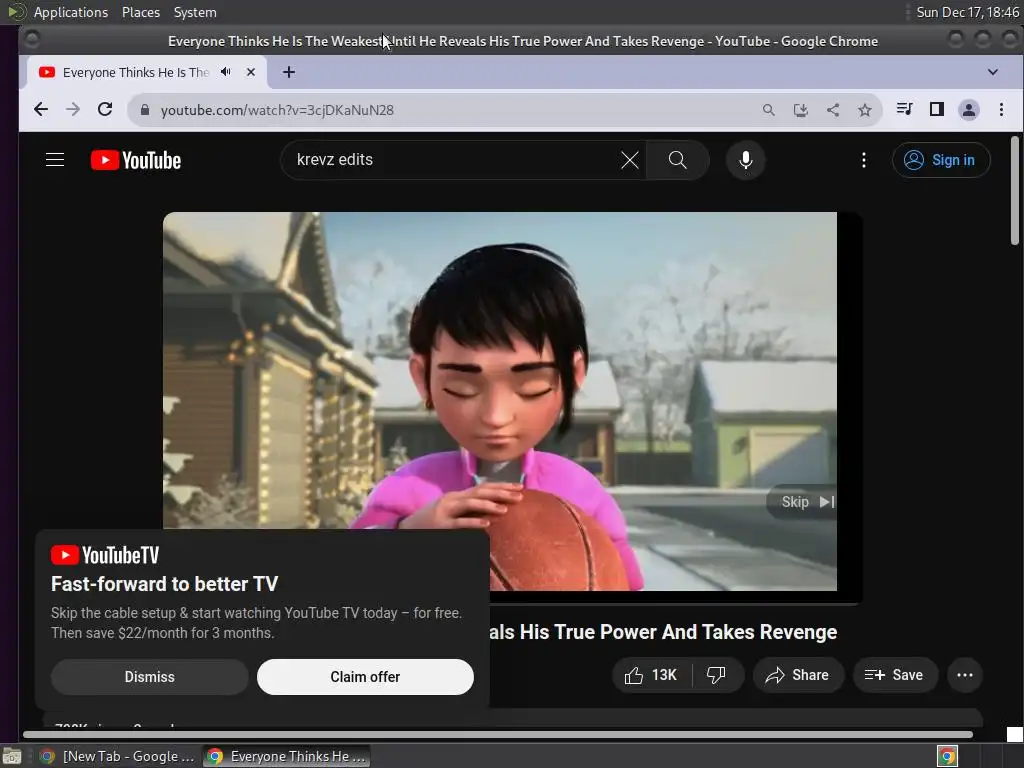Open a new tab with plus button
This screenshot has height=768, width=1024.
tap(289, 72)
